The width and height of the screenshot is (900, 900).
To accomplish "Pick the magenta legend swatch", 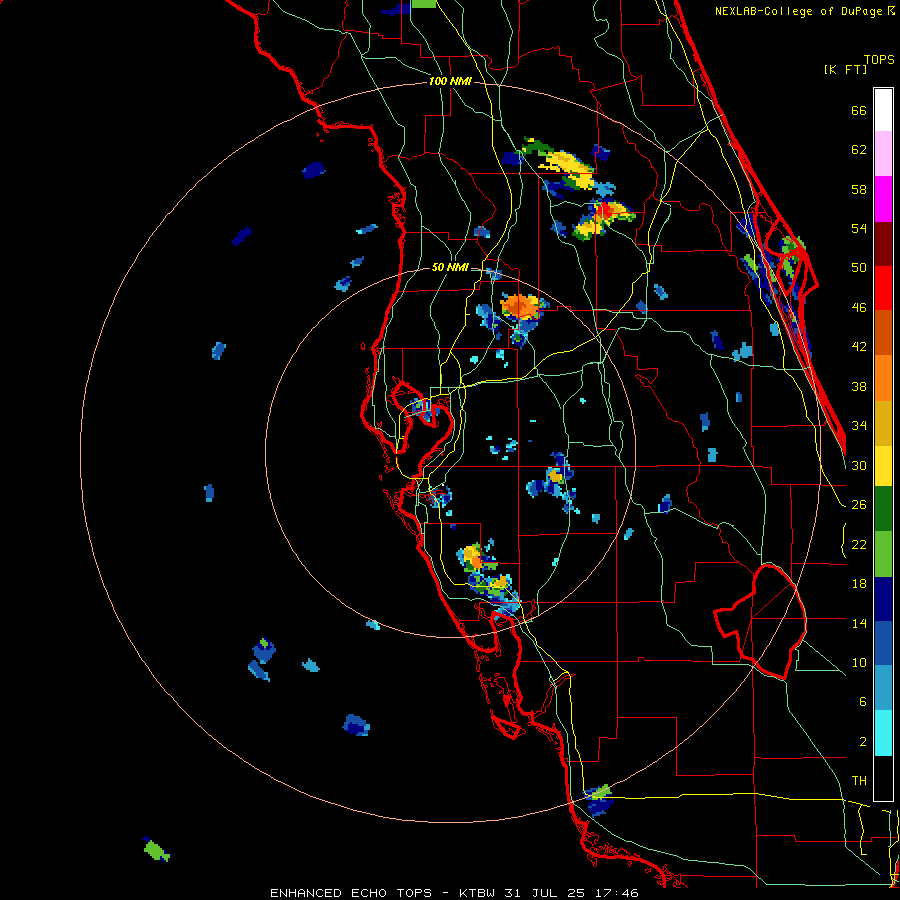I will pos(883,199).
